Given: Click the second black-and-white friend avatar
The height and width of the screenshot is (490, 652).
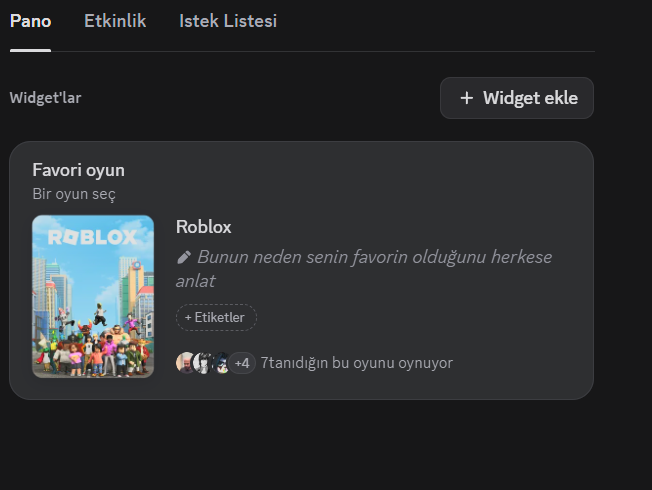Looking at the screenshot, I should click(204, 362).
